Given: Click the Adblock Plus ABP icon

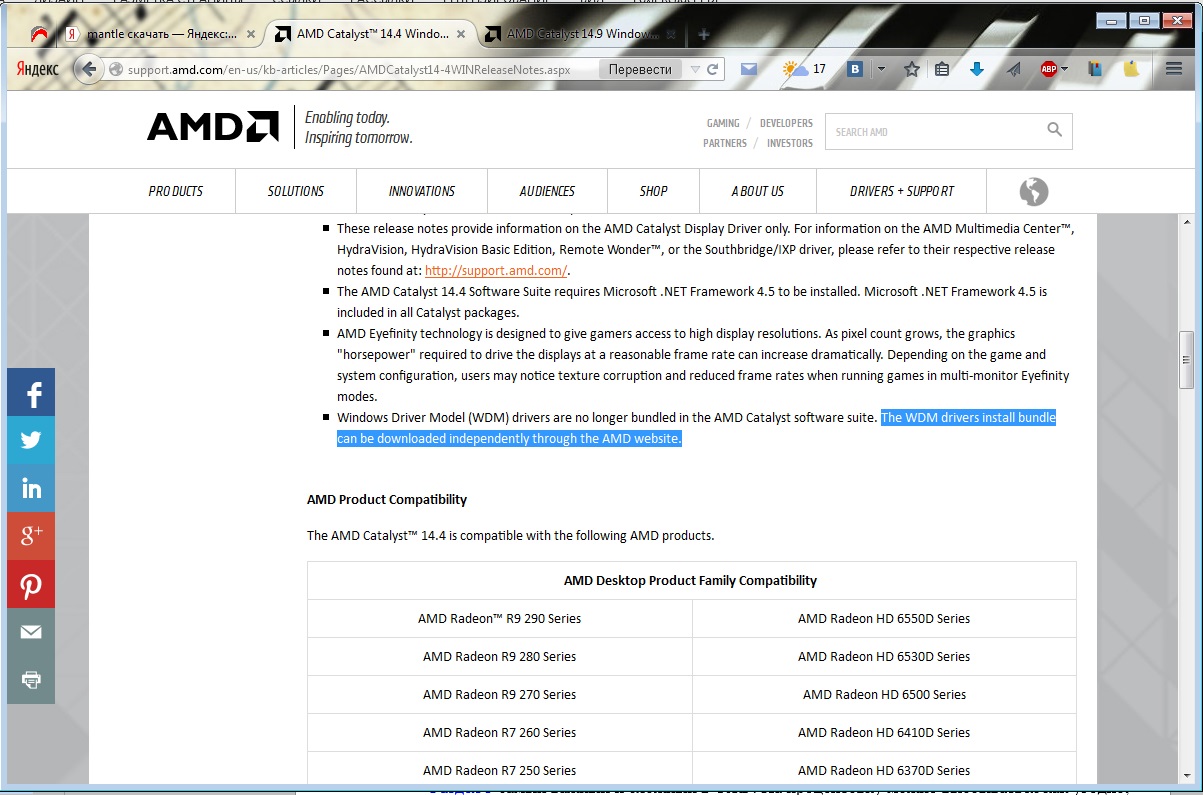Looking at the screenshot, I should tap(1048, 69).
